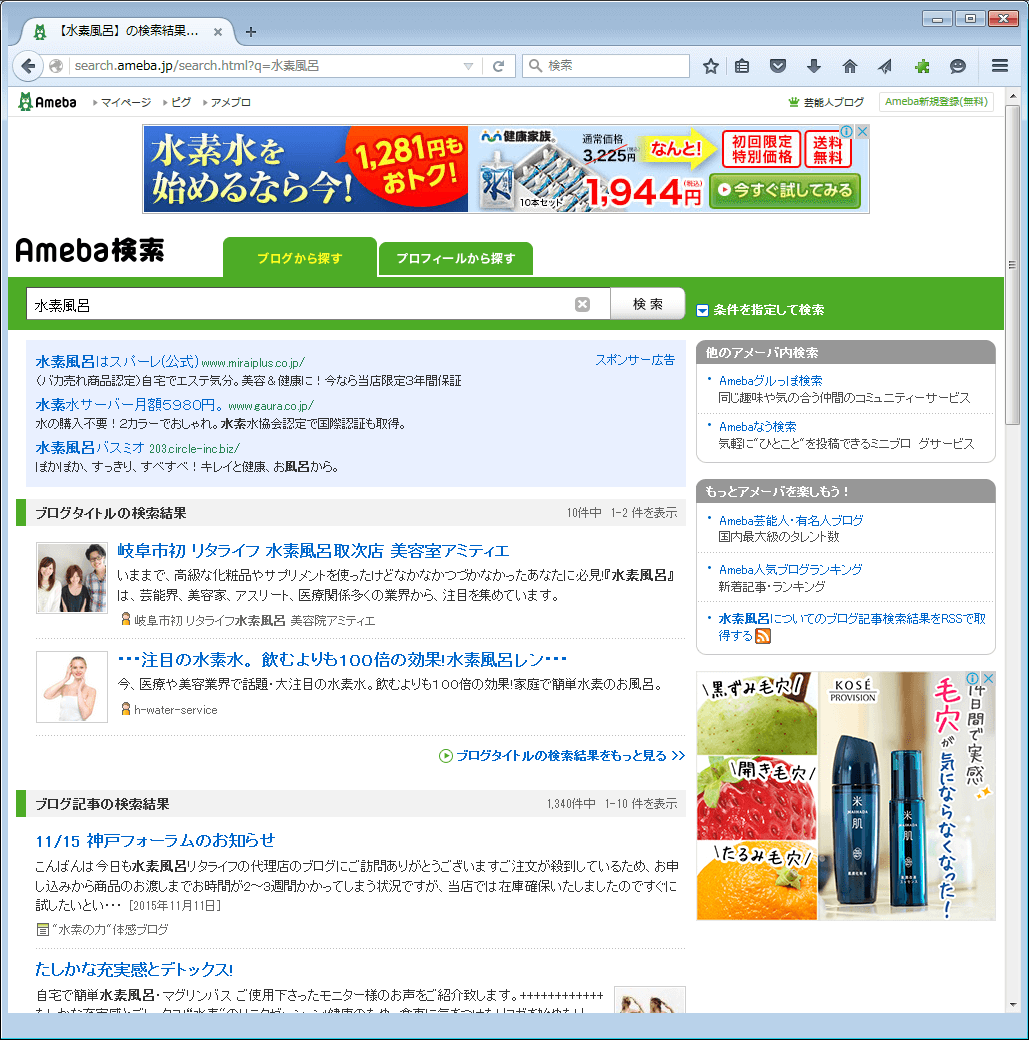The image size is (1029, 1040).
Task: Open the URL history dropdown arrow
Action: click(x=468, y=66)
